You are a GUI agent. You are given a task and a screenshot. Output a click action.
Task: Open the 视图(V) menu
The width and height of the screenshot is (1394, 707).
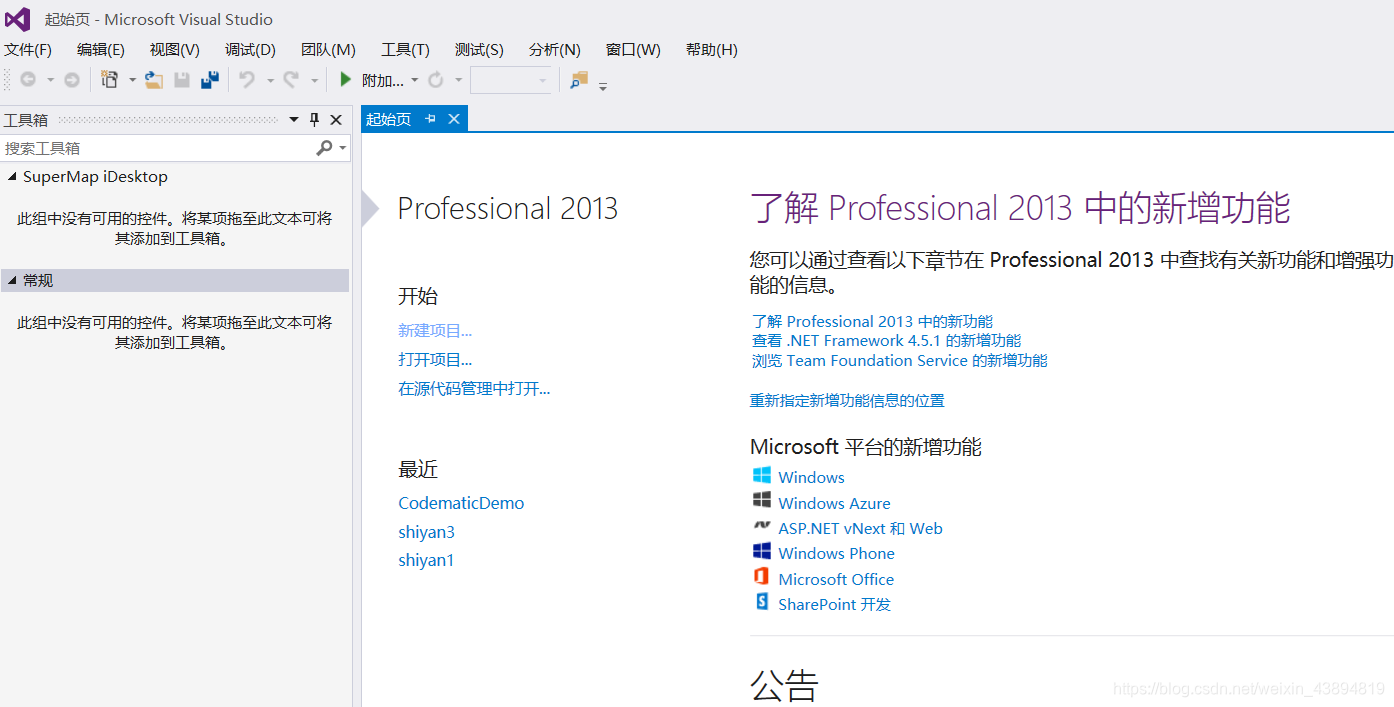click(175, 50)
